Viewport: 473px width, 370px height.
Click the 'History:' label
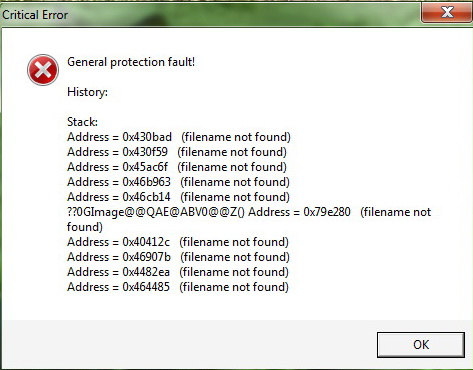point(87,92)
